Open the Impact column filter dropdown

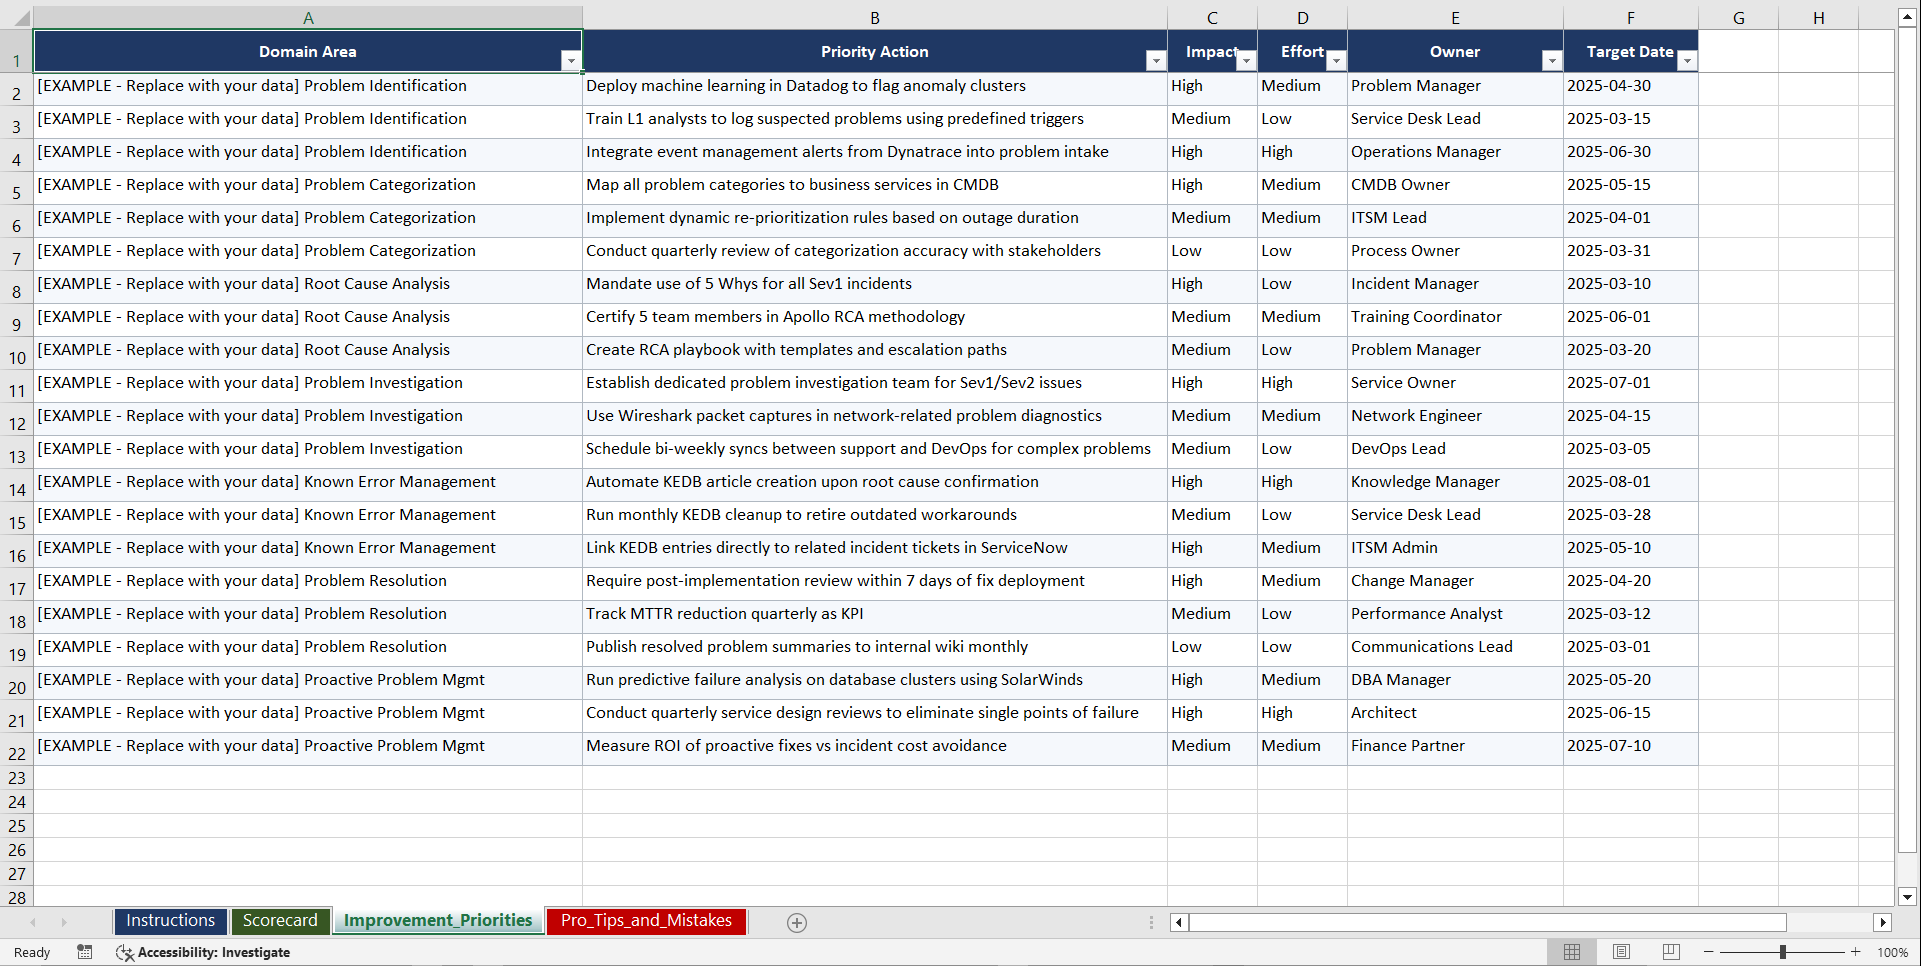1246,61
